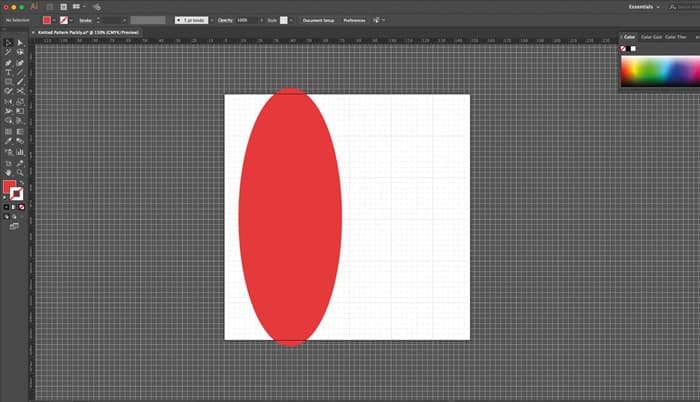Select the Rectangle shape tool
This screenshot has width=700, height=402.
click(x=8, y=82)
